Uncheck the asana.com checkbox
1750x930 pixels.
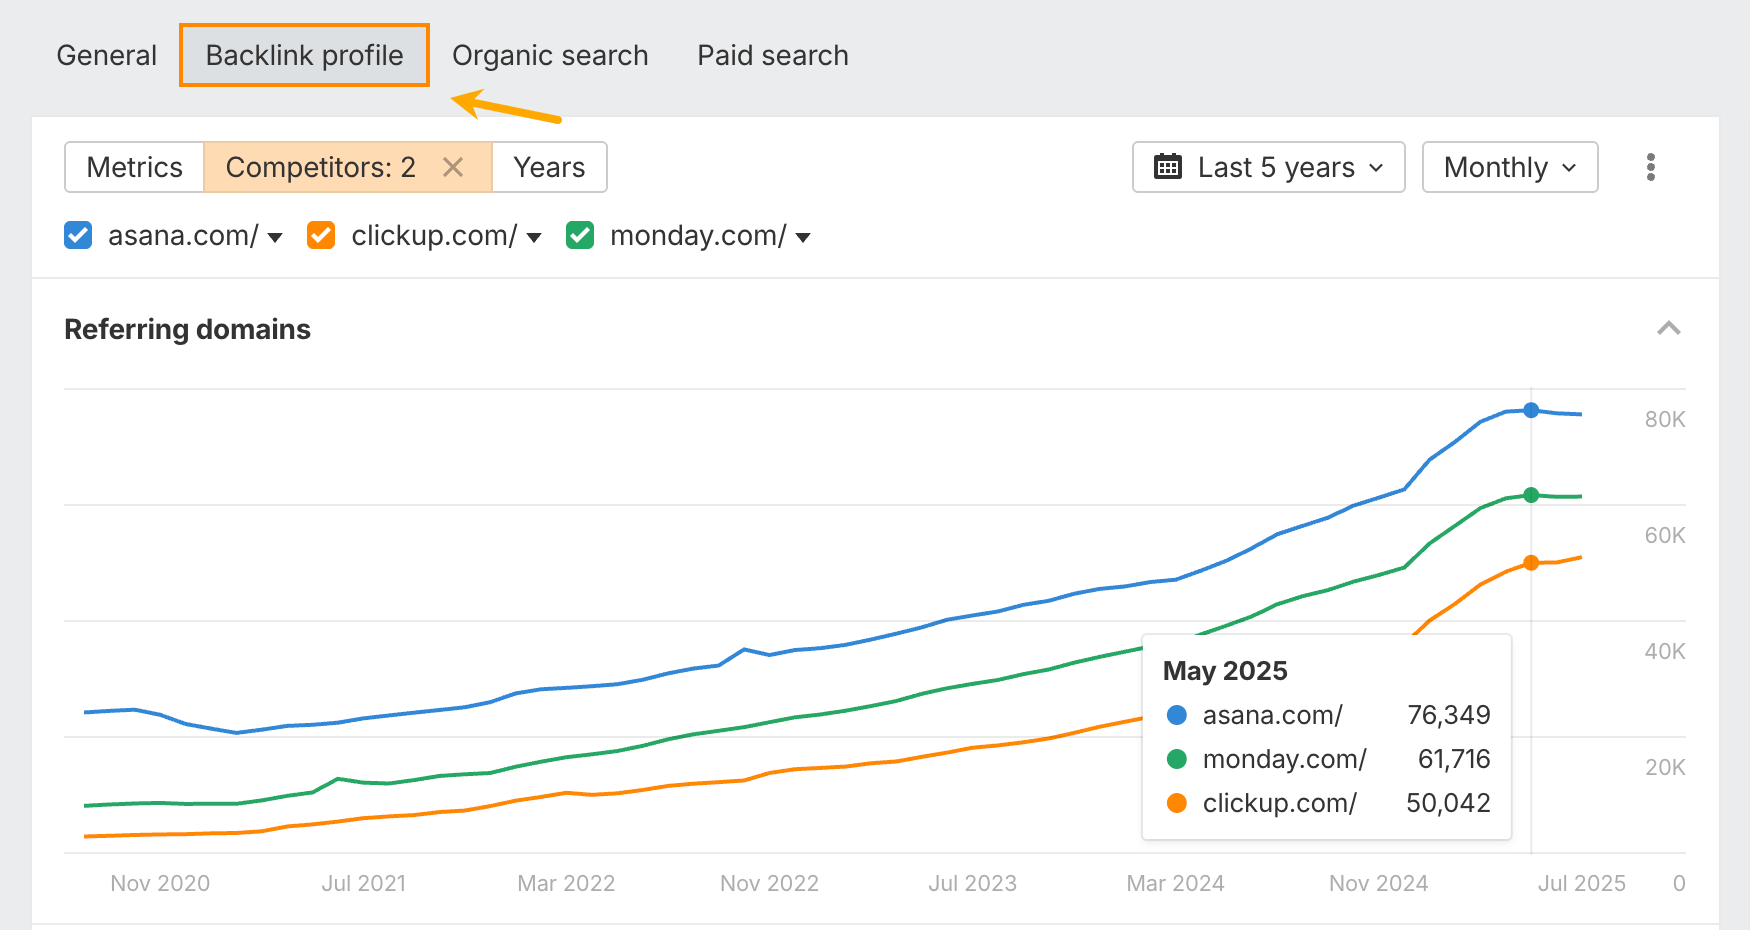(x=77, y=235)
